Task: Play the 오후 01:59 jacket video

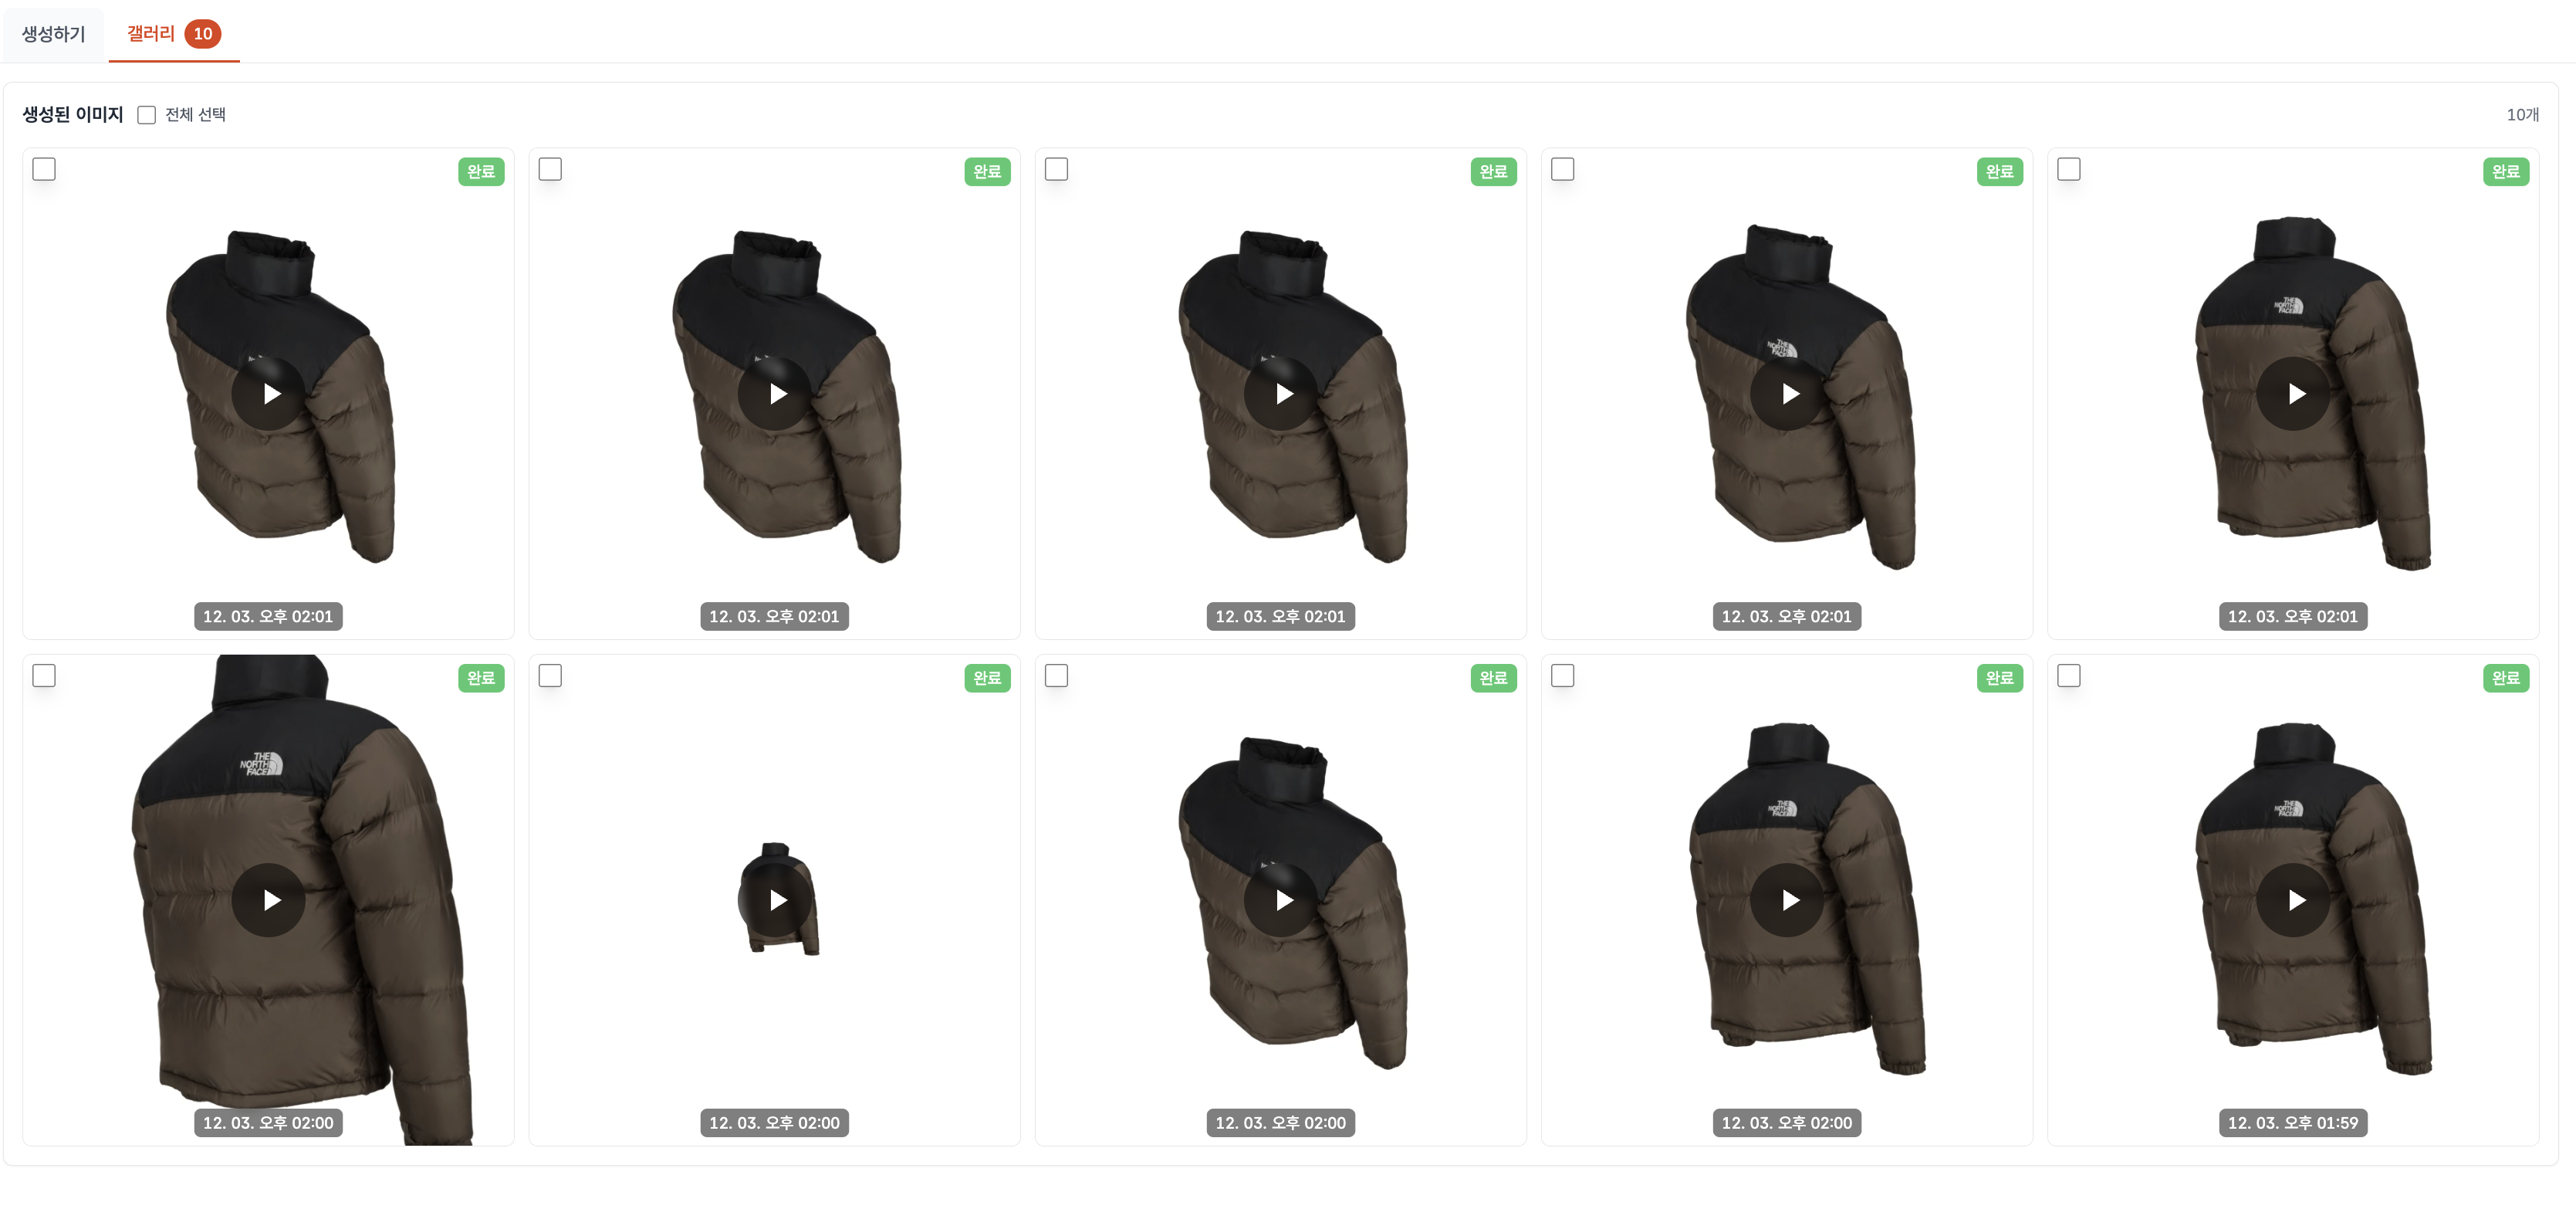Action: 2293,900
